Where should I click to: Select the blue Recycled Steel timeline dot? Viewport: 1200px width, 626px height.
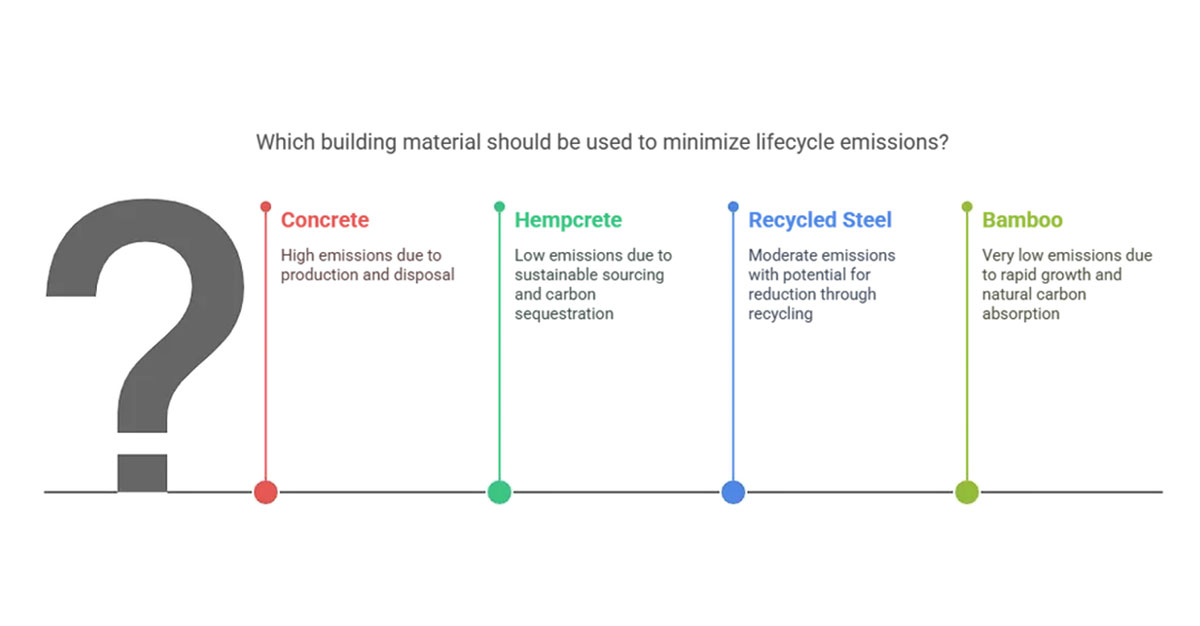click(733, 492)
